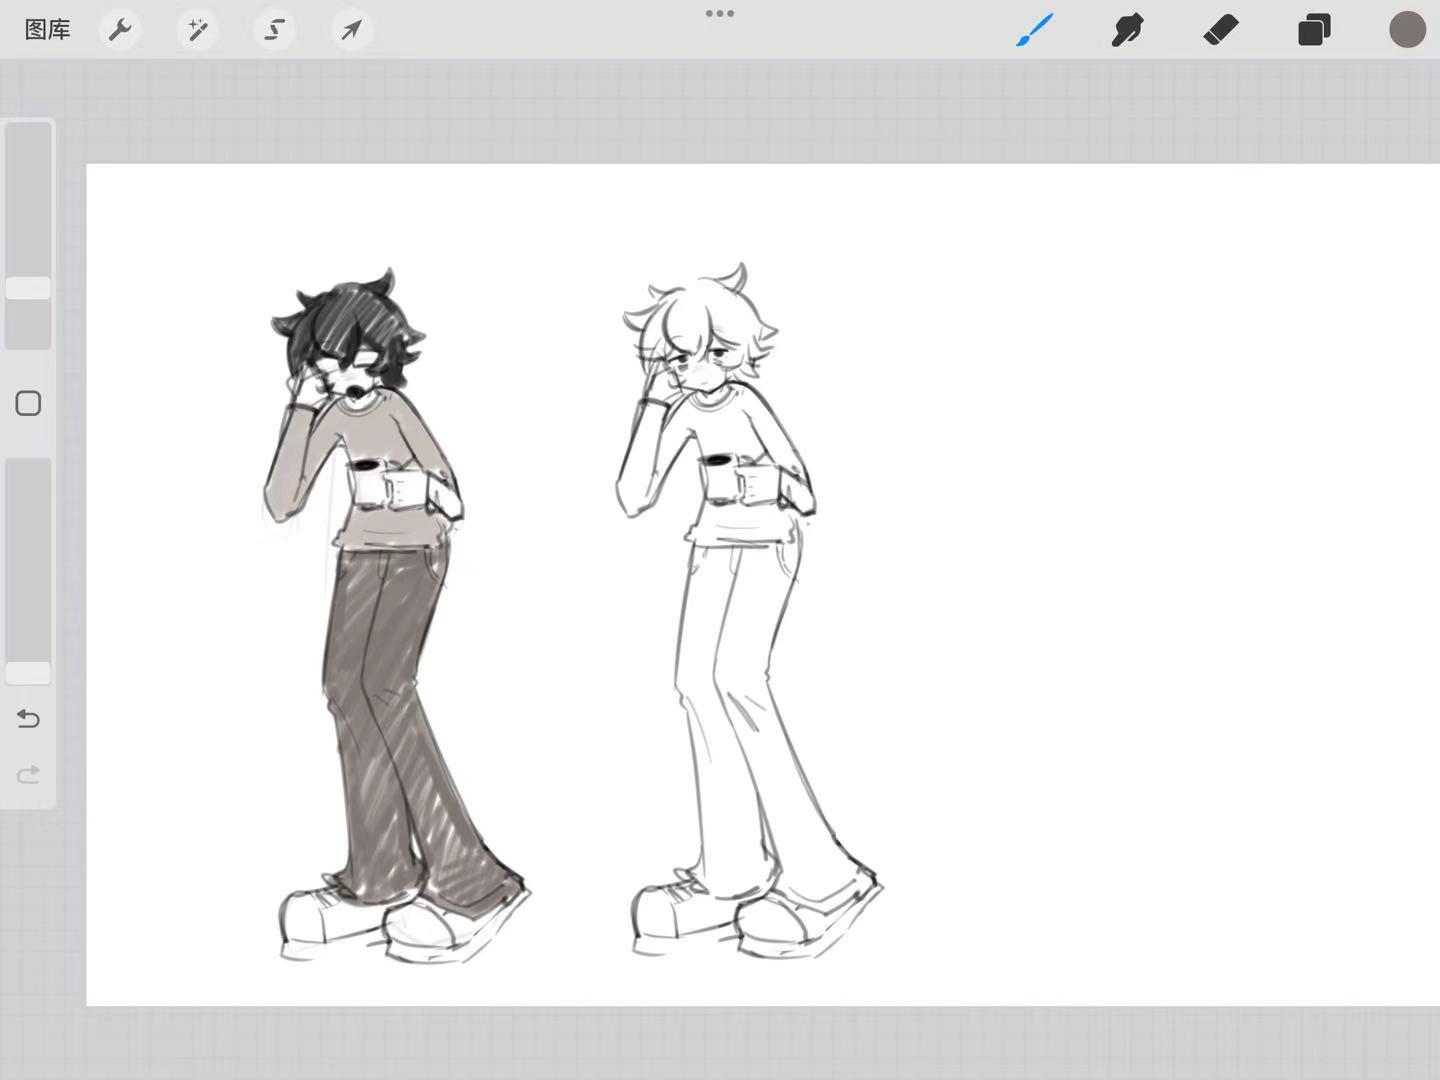
Task: Tap the square modify button in sidebar
Action: 28,403
